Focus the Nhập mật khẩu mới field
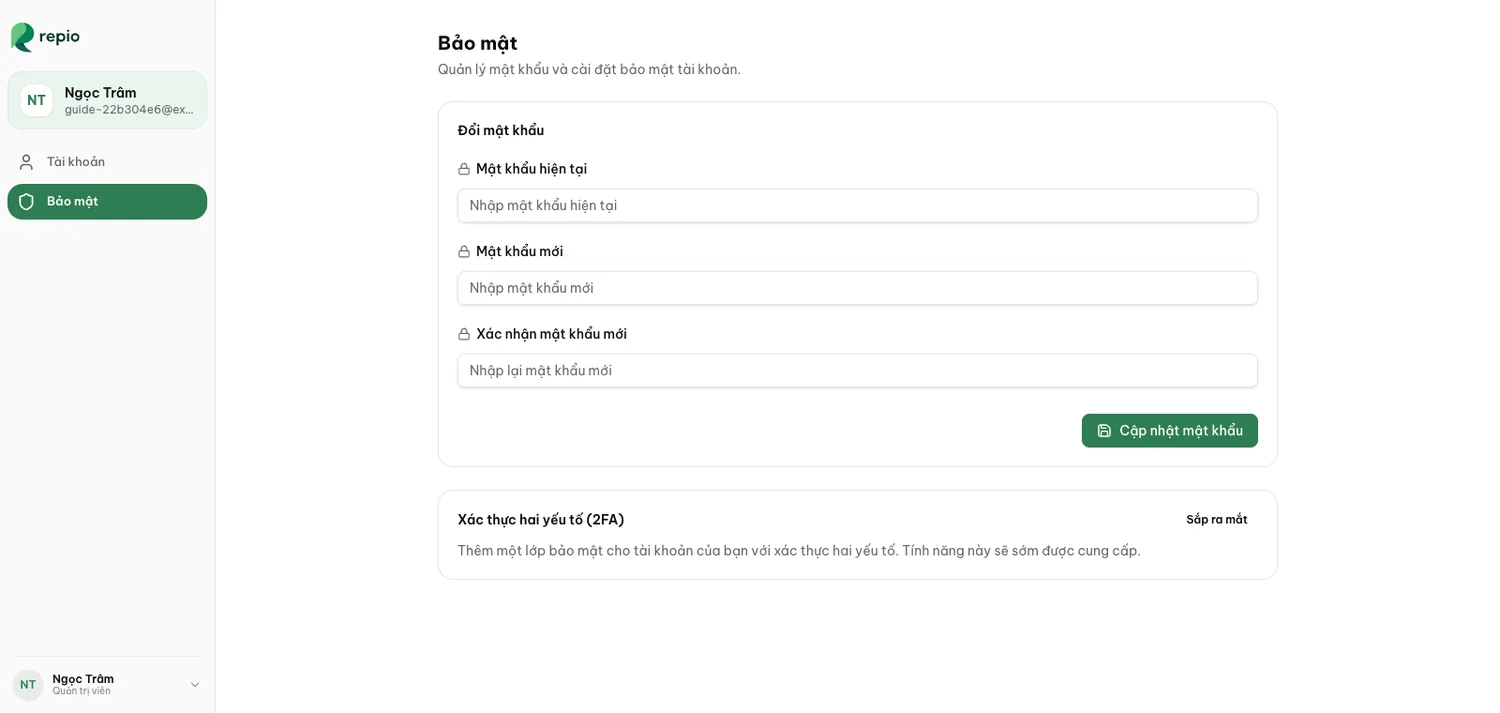Viewport: 1500px width, 713px height. click(x=857, y=288)
